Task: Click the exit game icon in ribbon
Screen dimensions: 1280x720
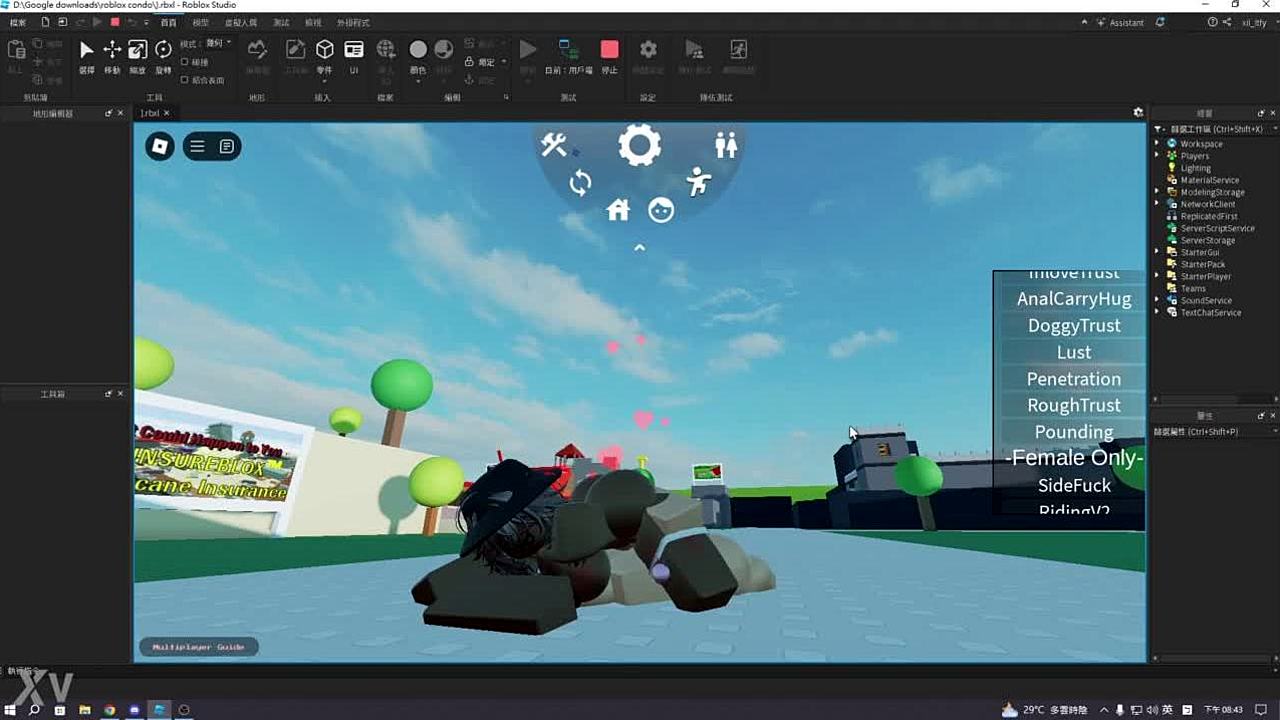Action: tap(738, 50)
